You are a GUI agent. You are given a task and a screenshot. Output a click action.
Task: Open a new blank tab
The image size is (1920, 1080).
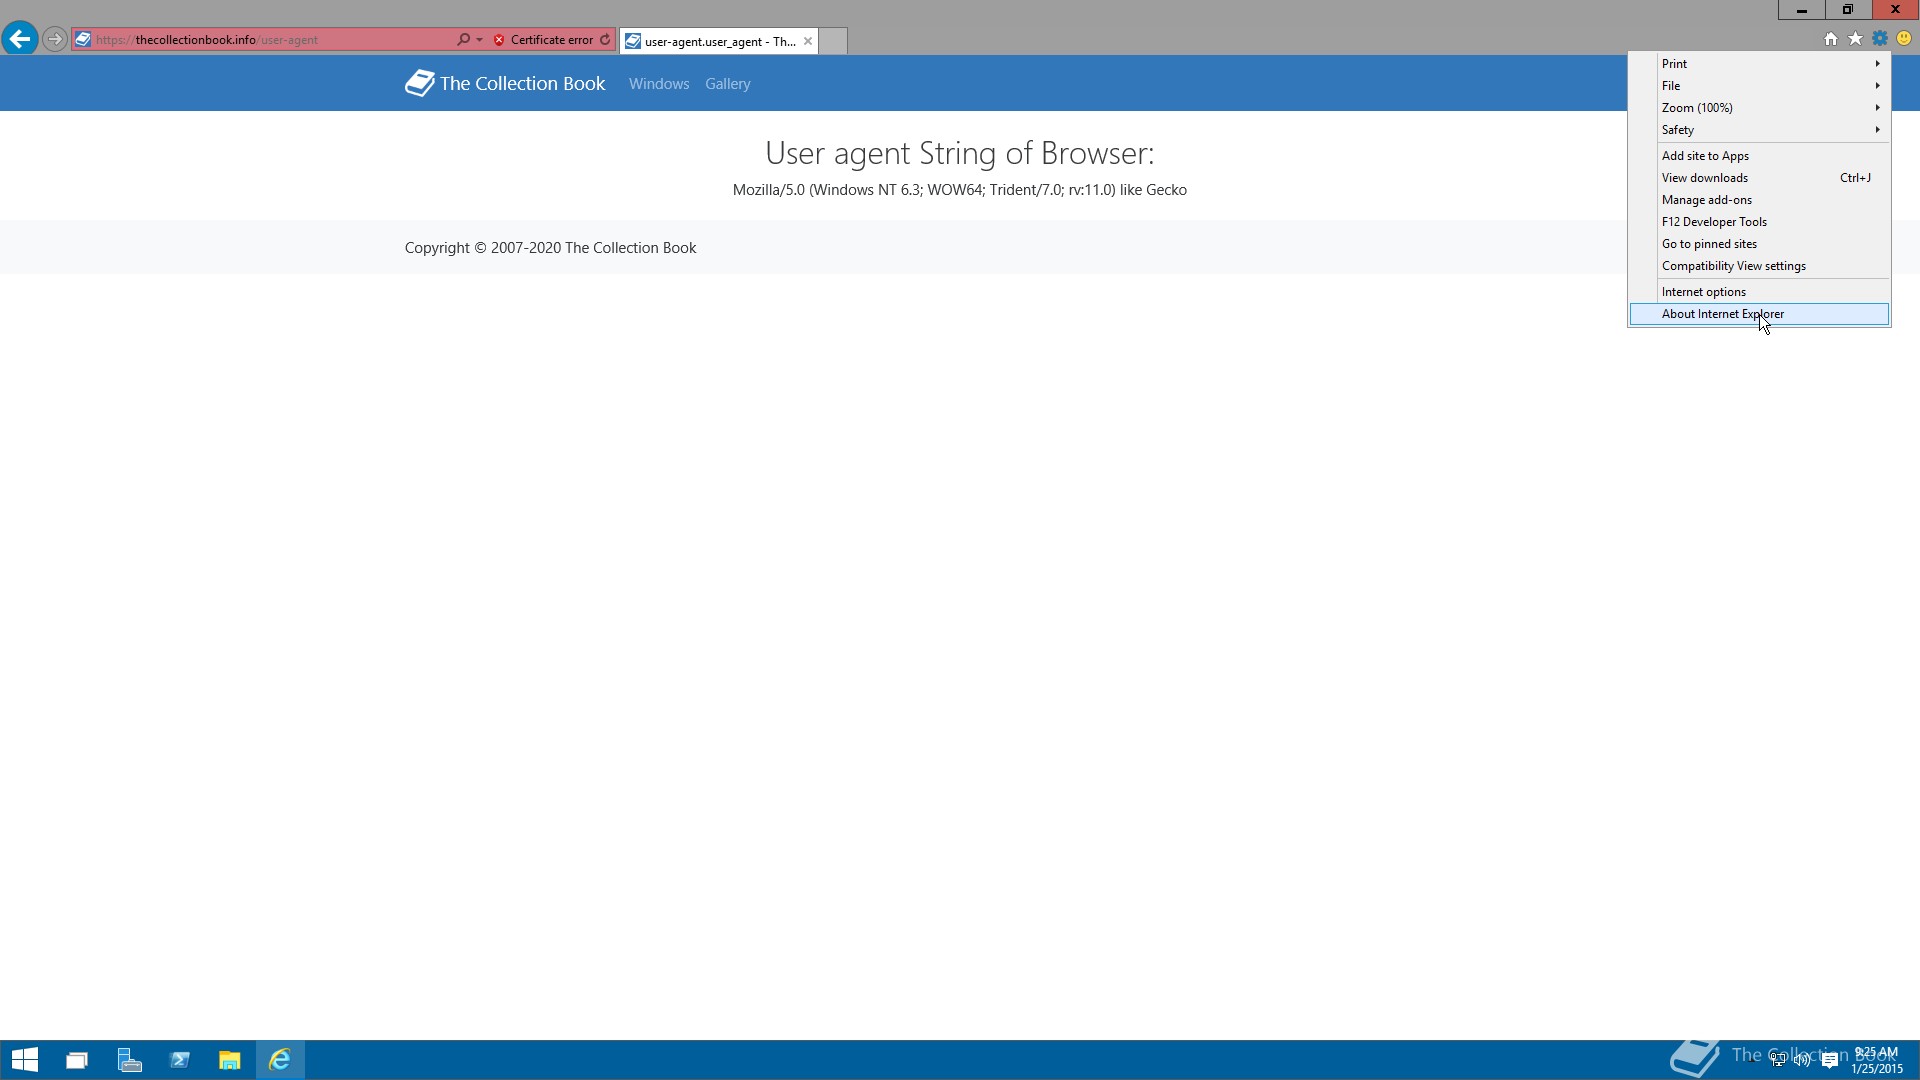click(x=833, y=41)
